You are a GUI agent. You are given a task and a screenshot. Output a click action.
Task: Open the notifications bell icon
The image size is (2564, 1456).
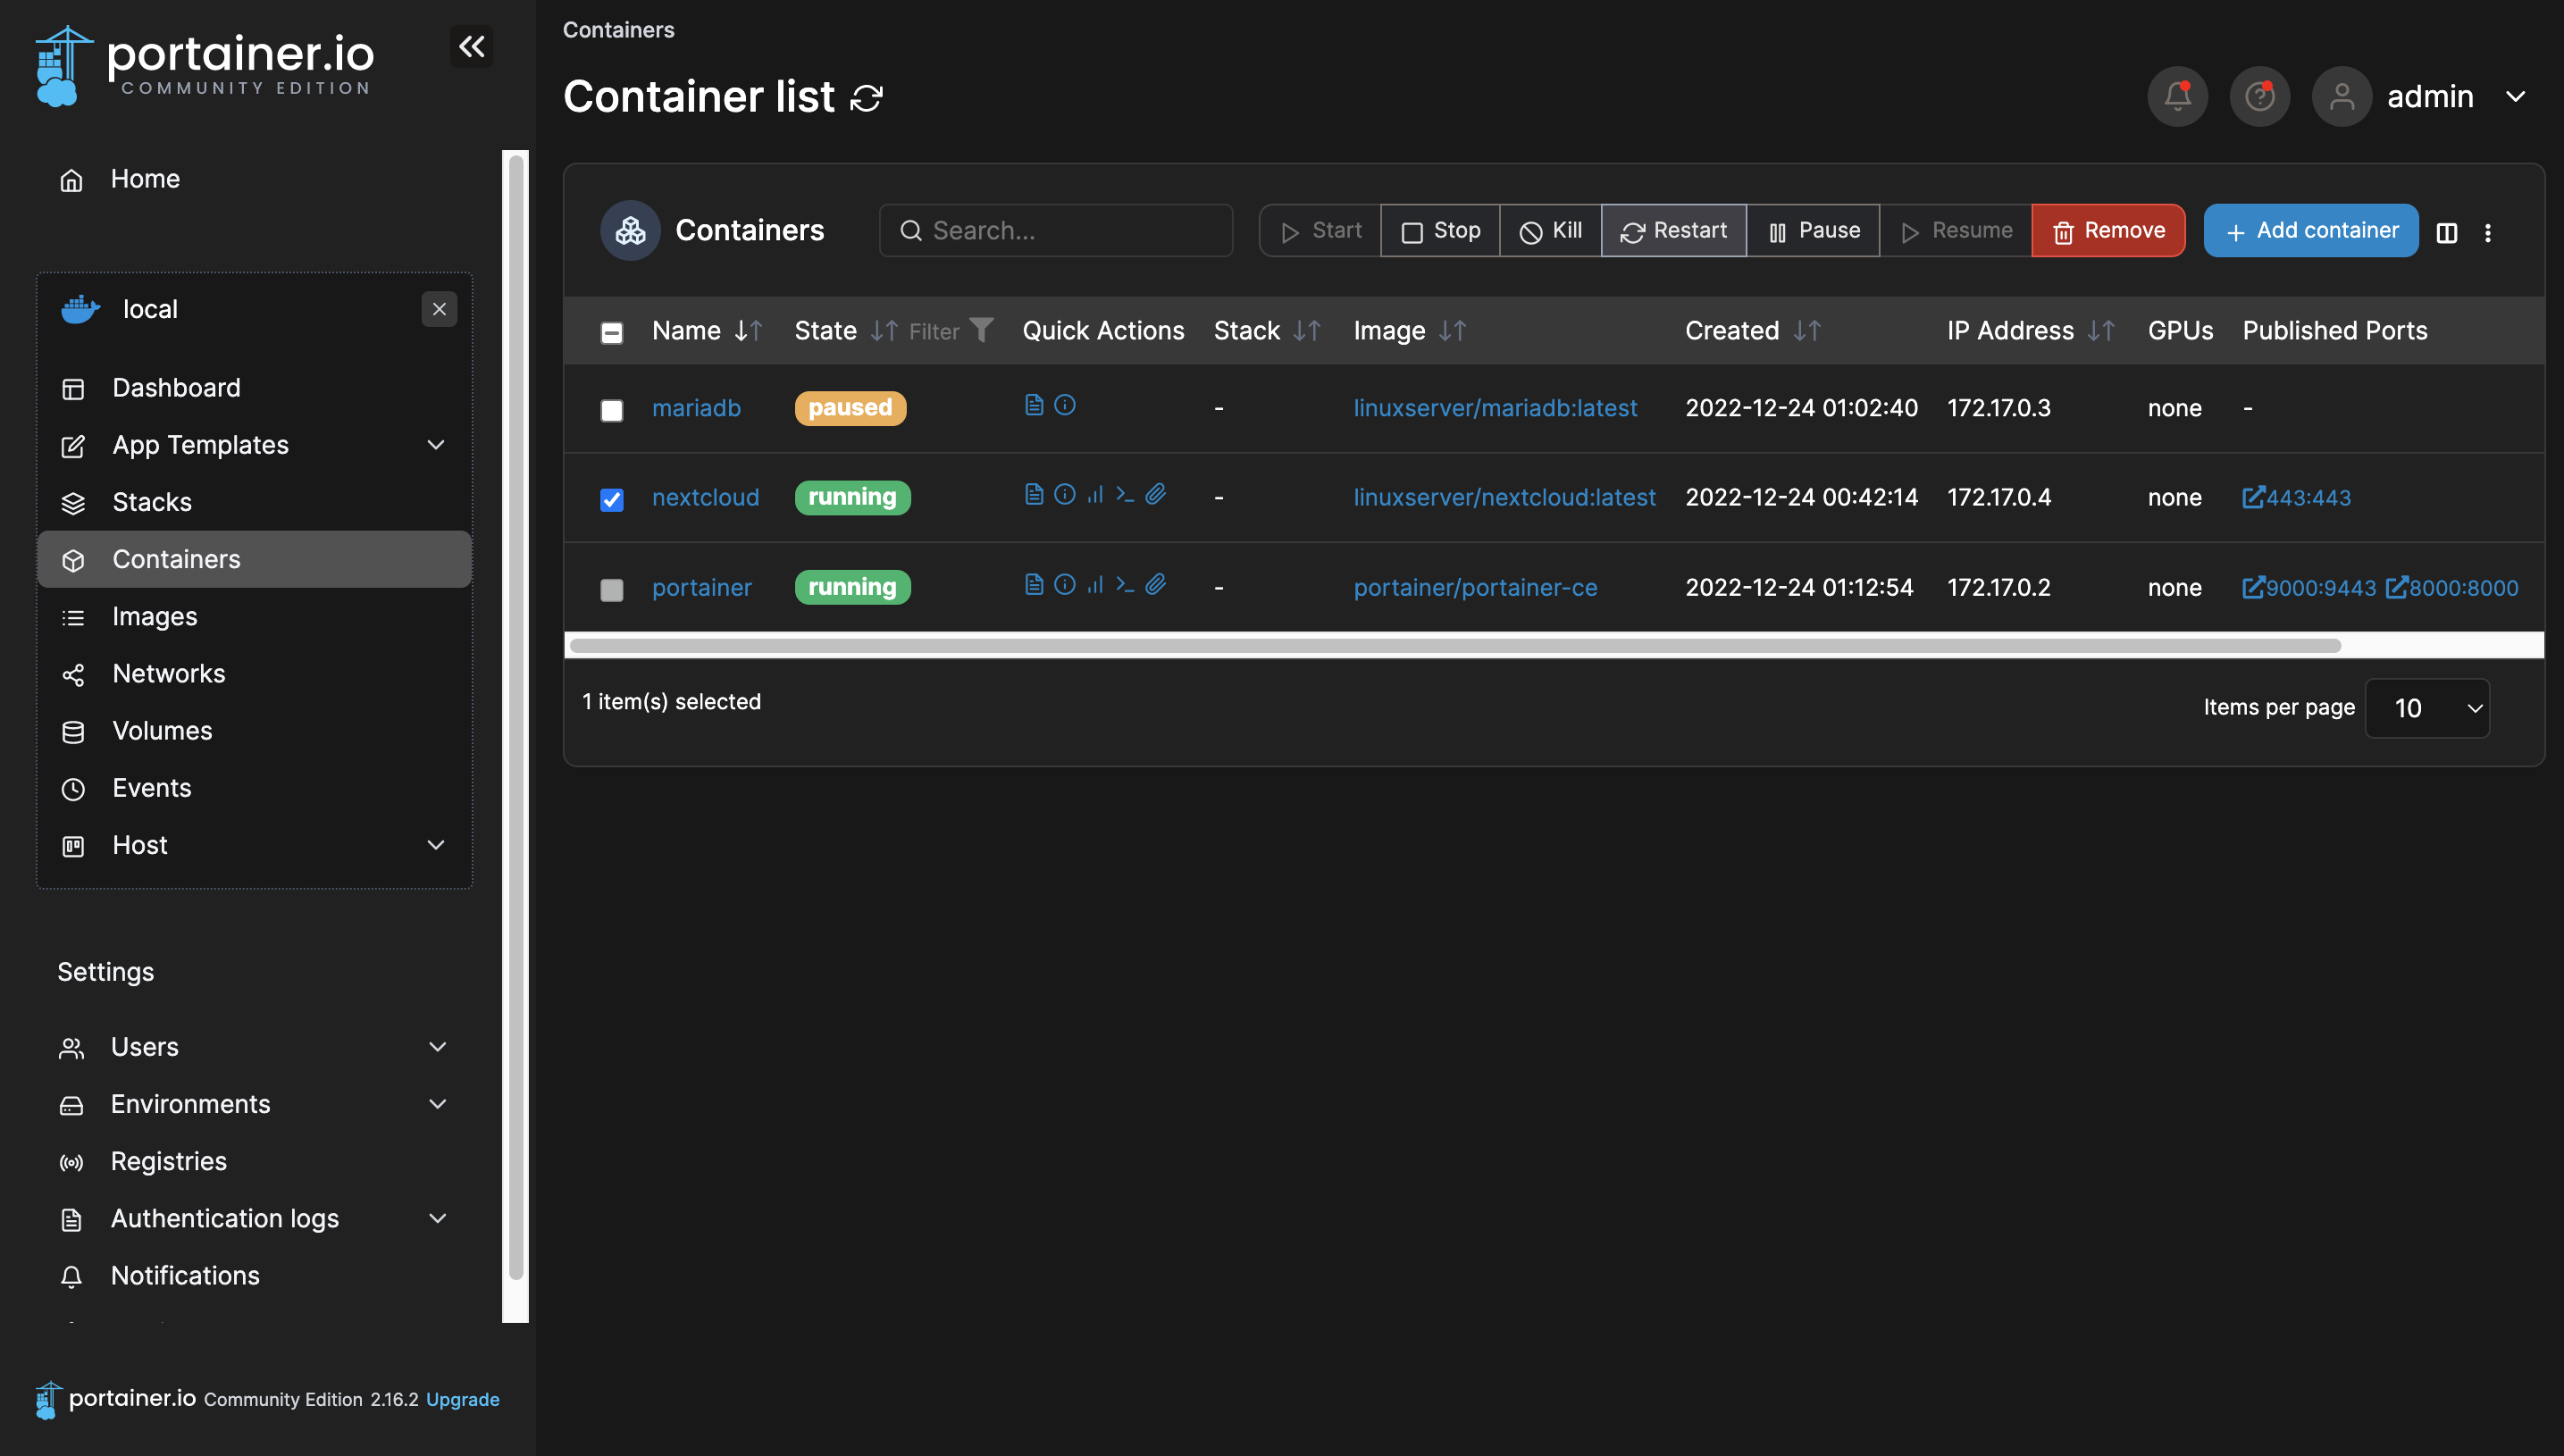click(x=2176, y=96)
